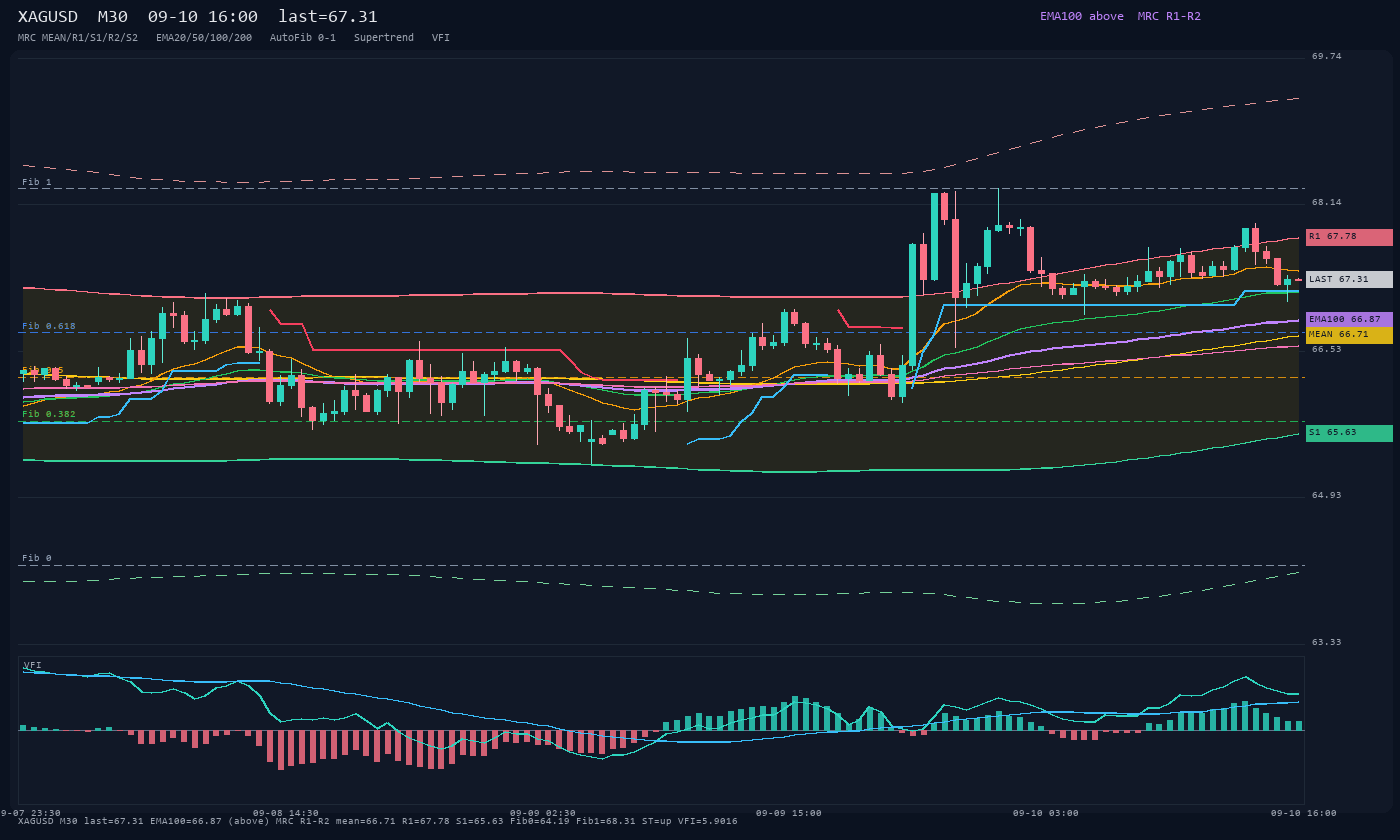This screenshot has width=1400, height=840.
Task: Click the 09-10 16:00 time axis label
Action: coord(1304,813)
